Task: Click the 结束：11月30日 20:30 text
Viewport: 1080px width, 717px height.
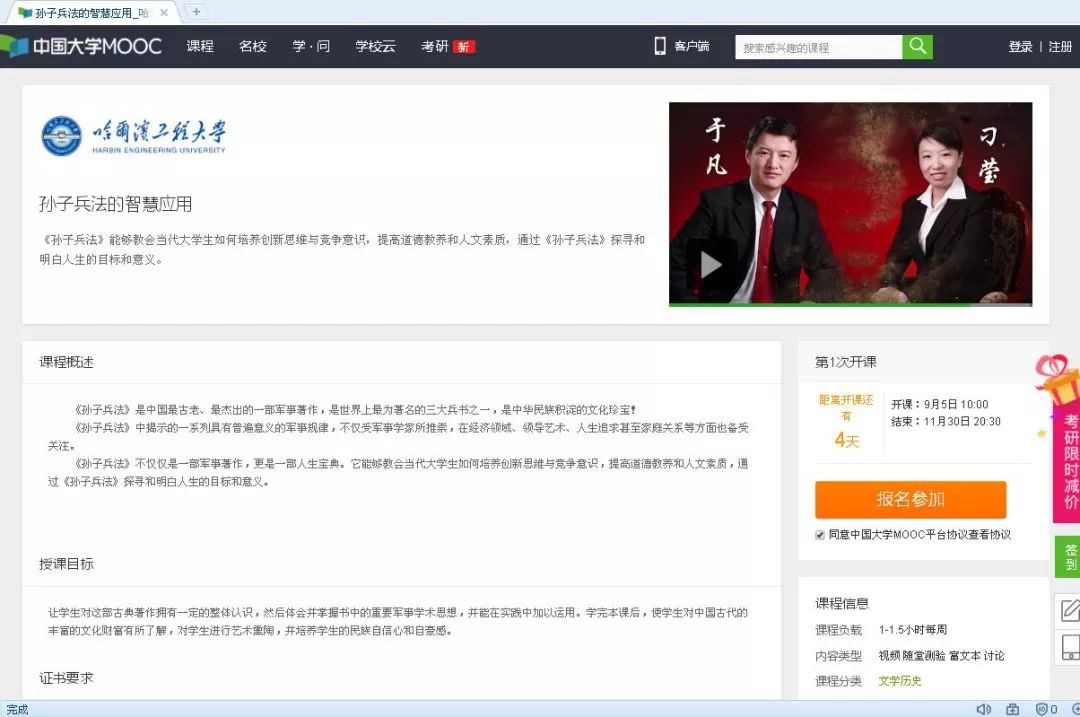Action: click(946, 422)
